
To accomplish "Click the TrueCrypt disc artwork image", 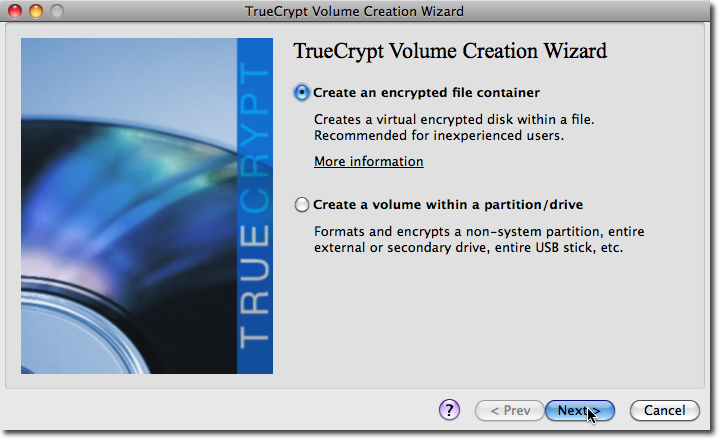I will 147,206.
